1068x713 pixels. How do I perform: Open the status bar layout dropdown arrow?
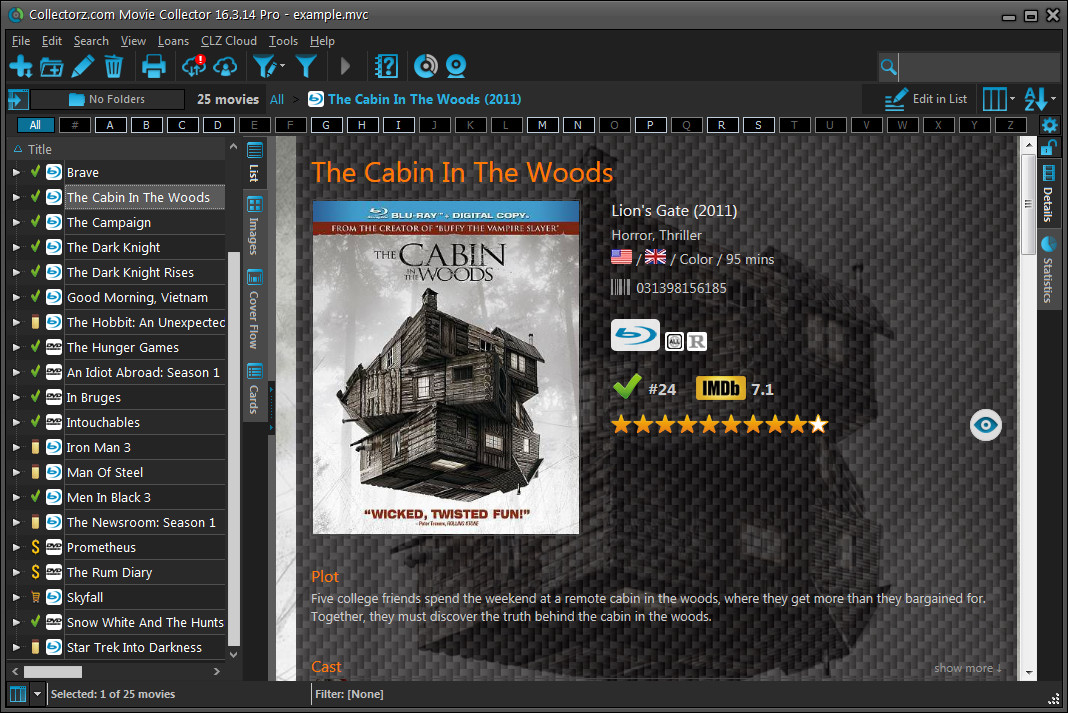37,694
